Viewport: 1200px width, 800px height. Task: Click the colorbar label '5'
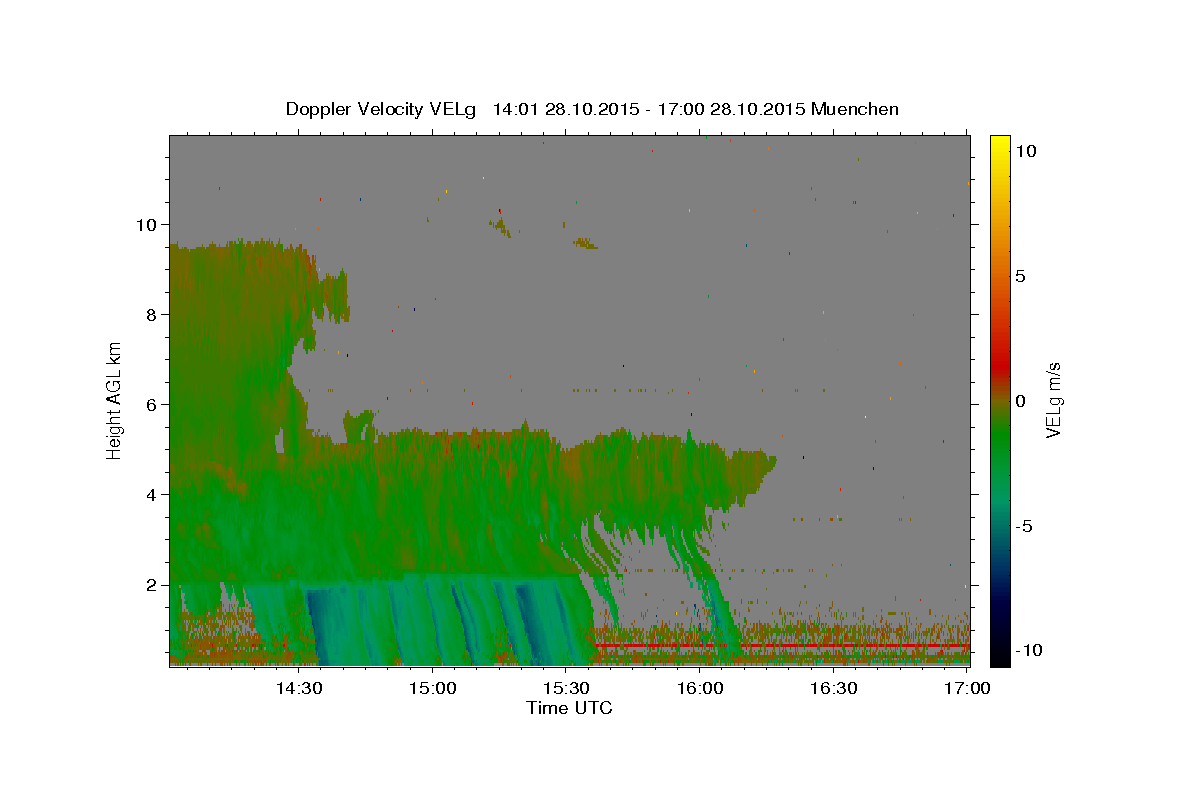[x=1021, y=276]
